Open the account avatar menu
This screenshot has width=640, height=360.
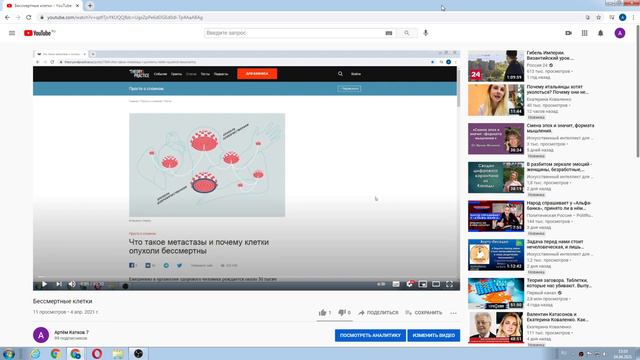point(620,33)
